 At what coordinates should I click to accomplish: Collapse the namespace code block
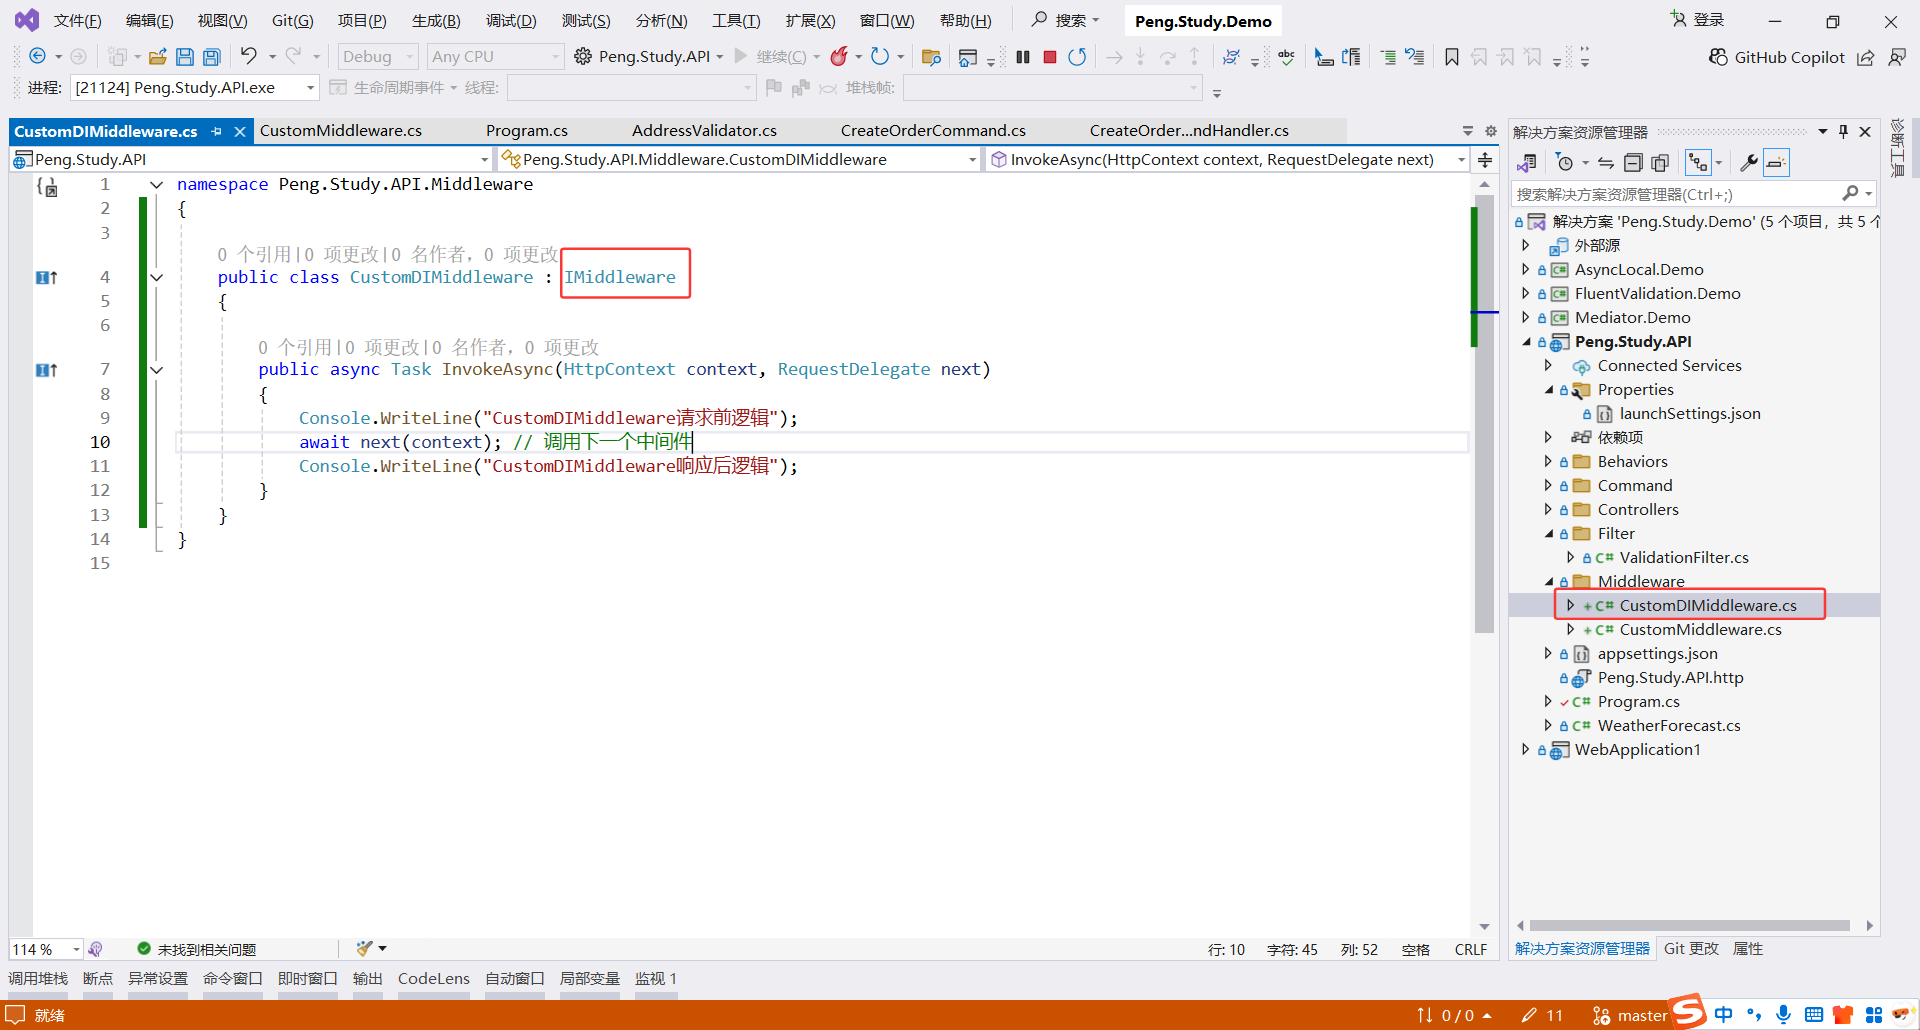click(x=157, y=185)
